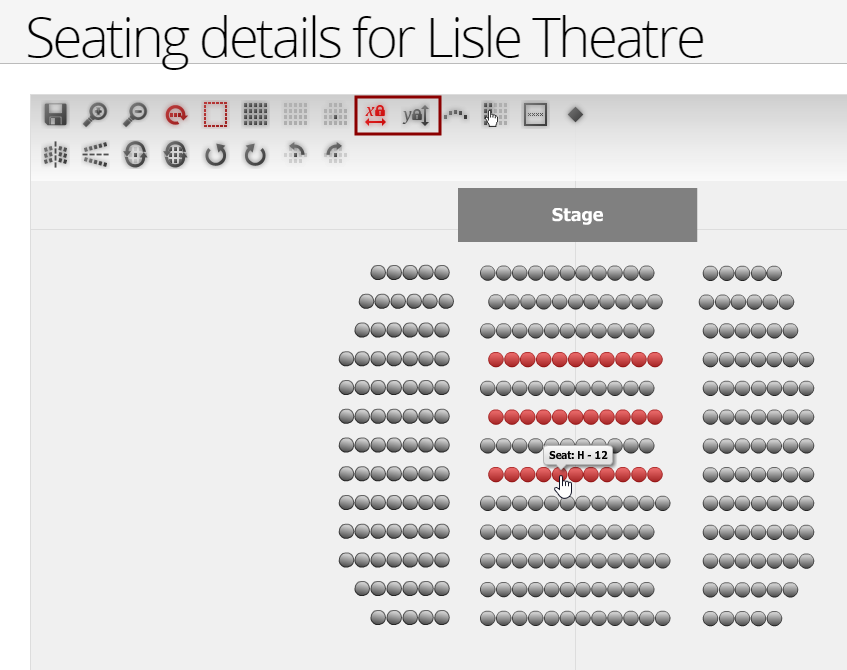This screenshot has width=847, height=670.
Task: Zoom in with the magnifier plus icon
Action: [x=96, y=115]
